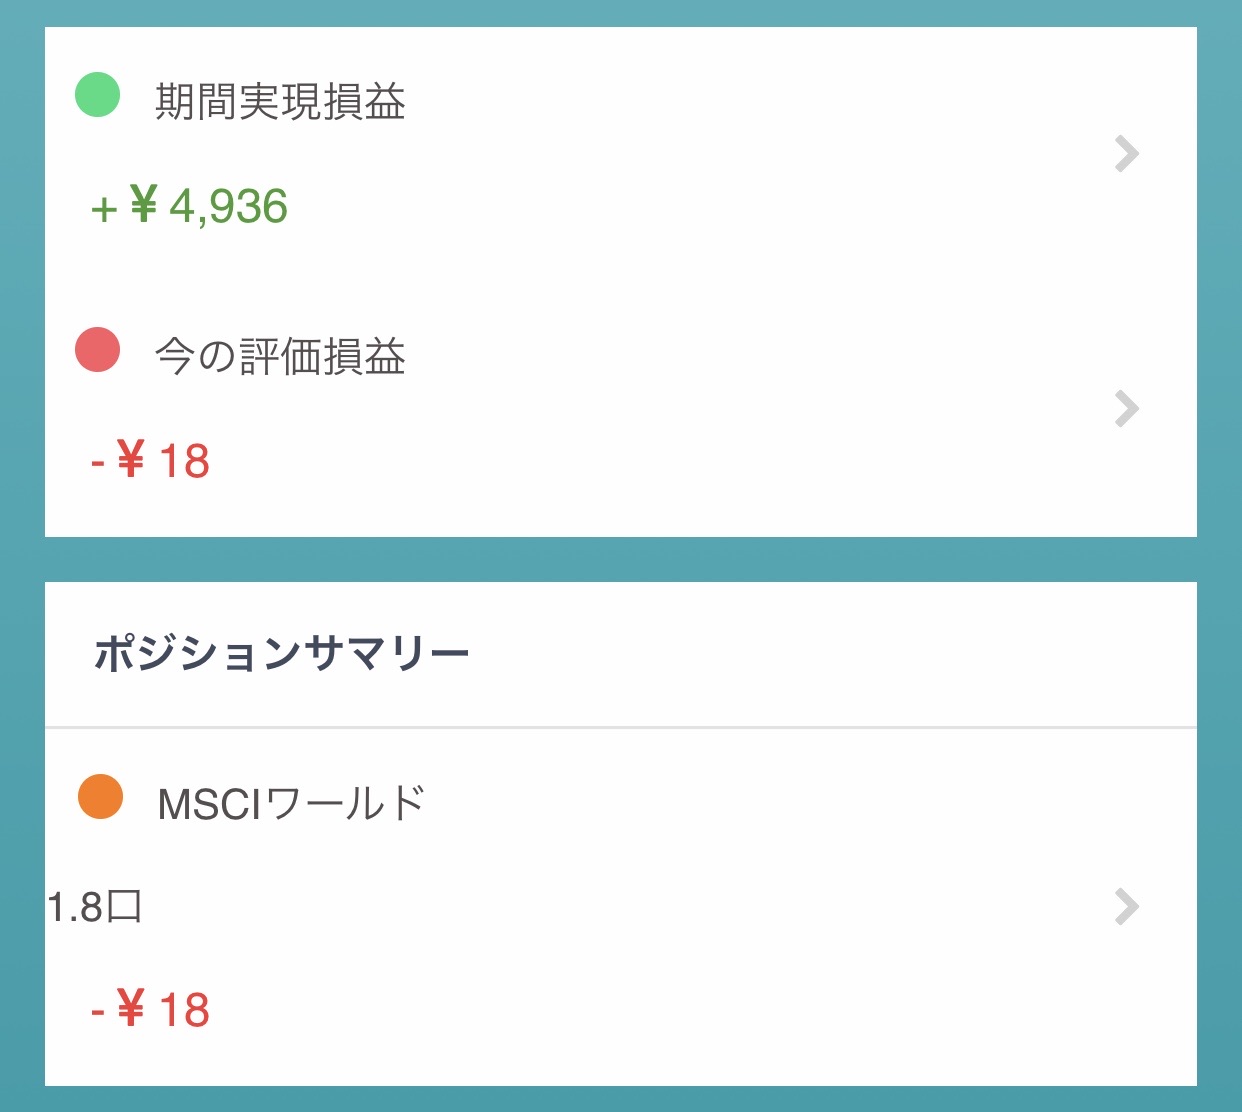Click the red 18 figure under 今の評価損益

184,462
